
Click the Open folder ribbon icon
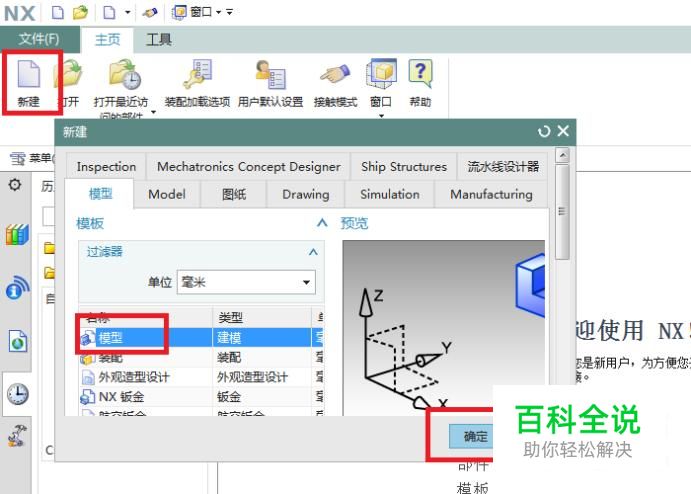pos(68,74)
